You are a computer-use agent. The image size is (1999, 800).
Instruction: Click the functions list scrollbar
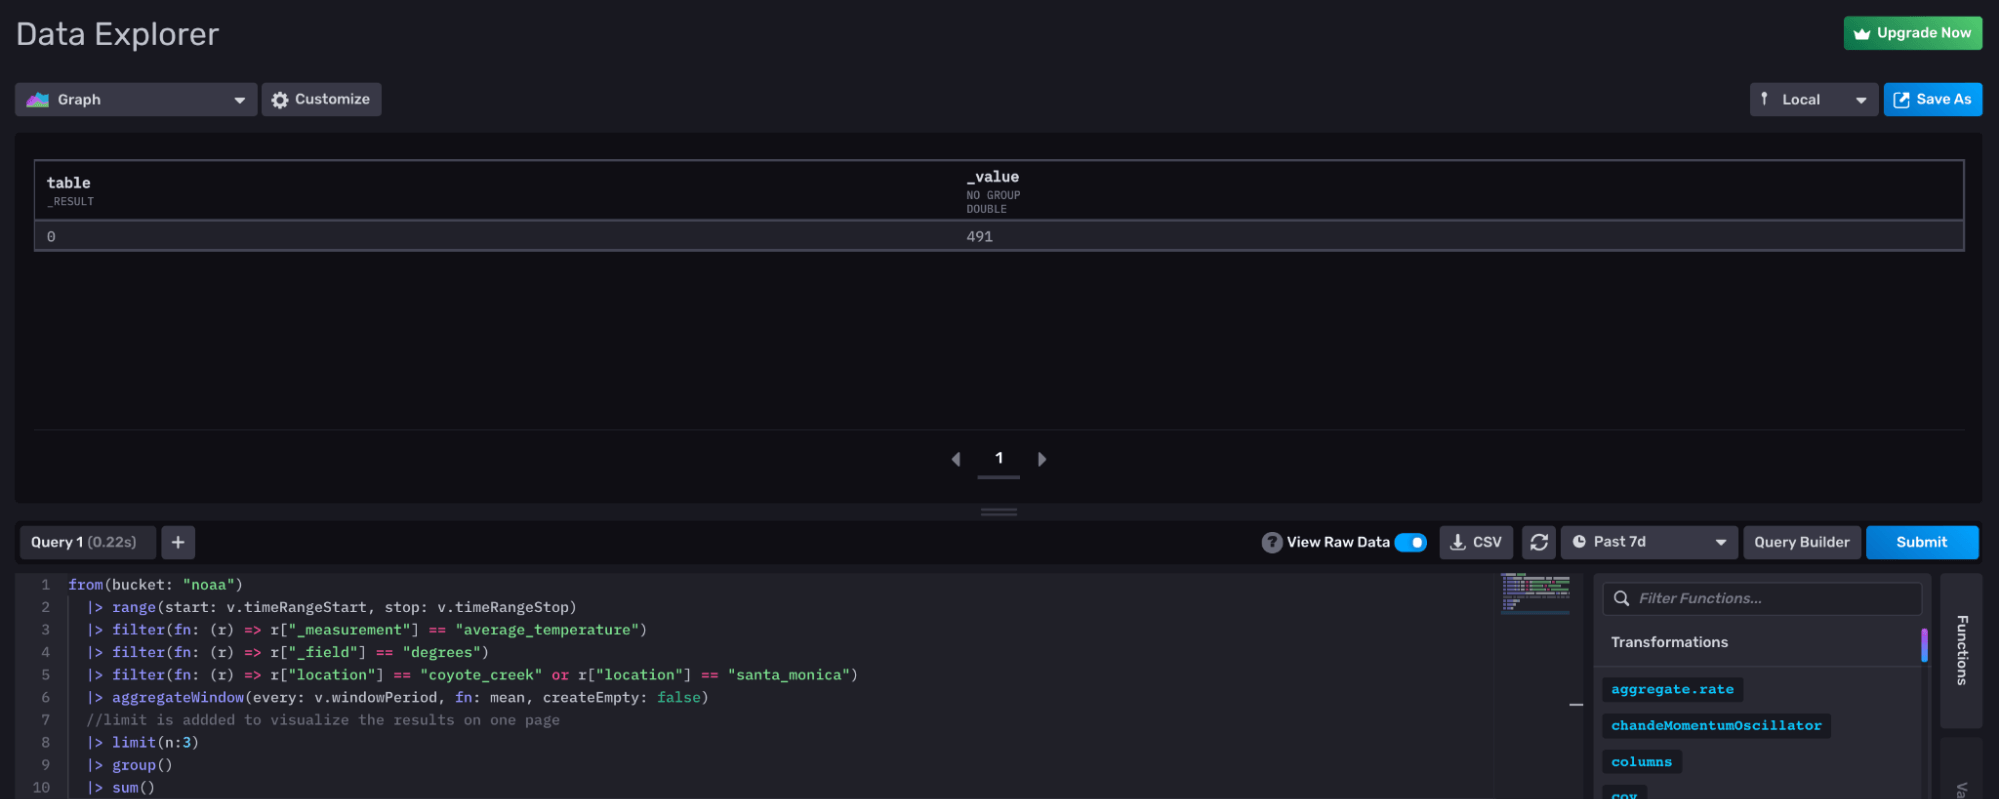tap(1924, 645)
